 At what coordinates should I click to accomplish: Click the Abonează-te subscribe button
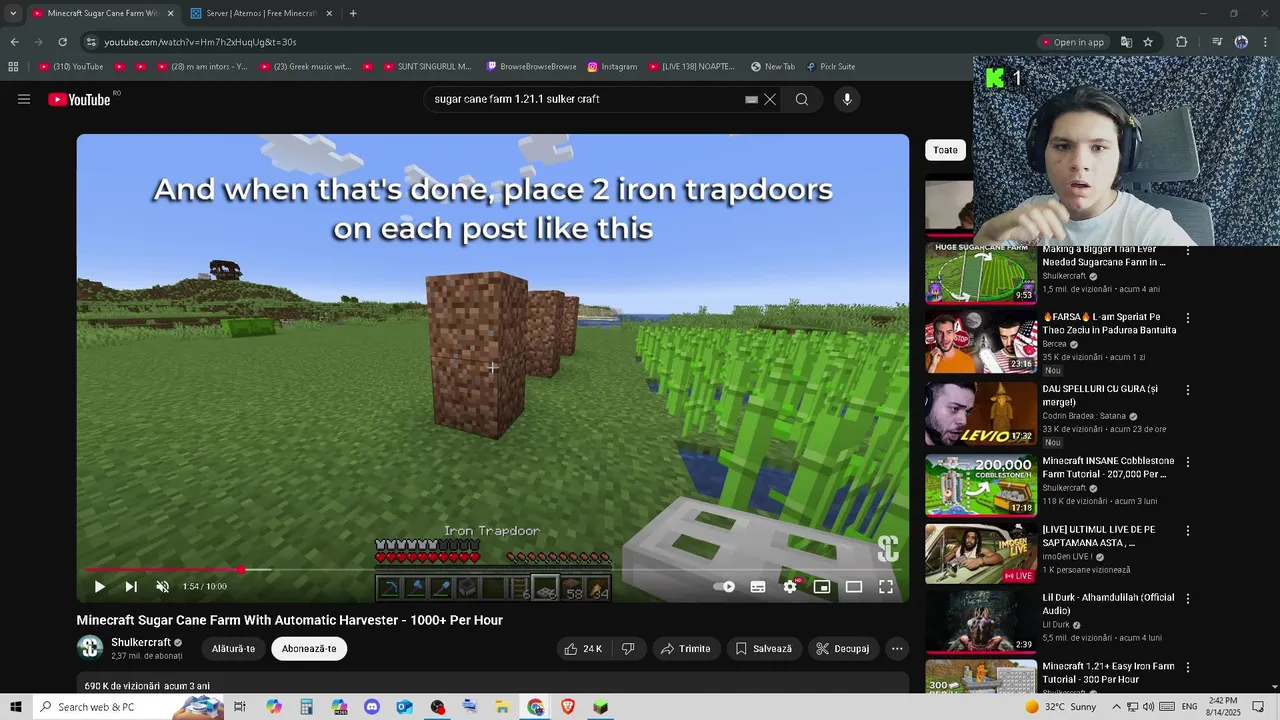point(309,649)
